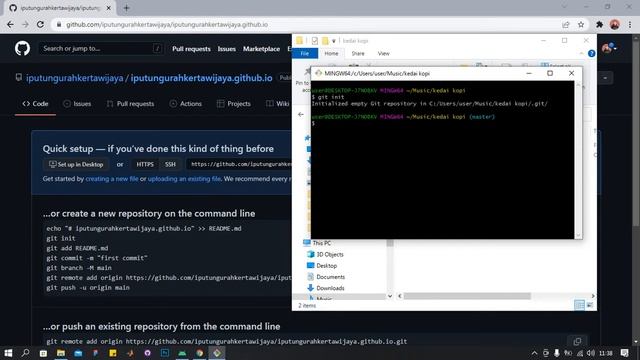This screenshot has height=360, width=640.
Task: Go forward in Chrome
Action: pyautogui.click(x=25, y=24)
